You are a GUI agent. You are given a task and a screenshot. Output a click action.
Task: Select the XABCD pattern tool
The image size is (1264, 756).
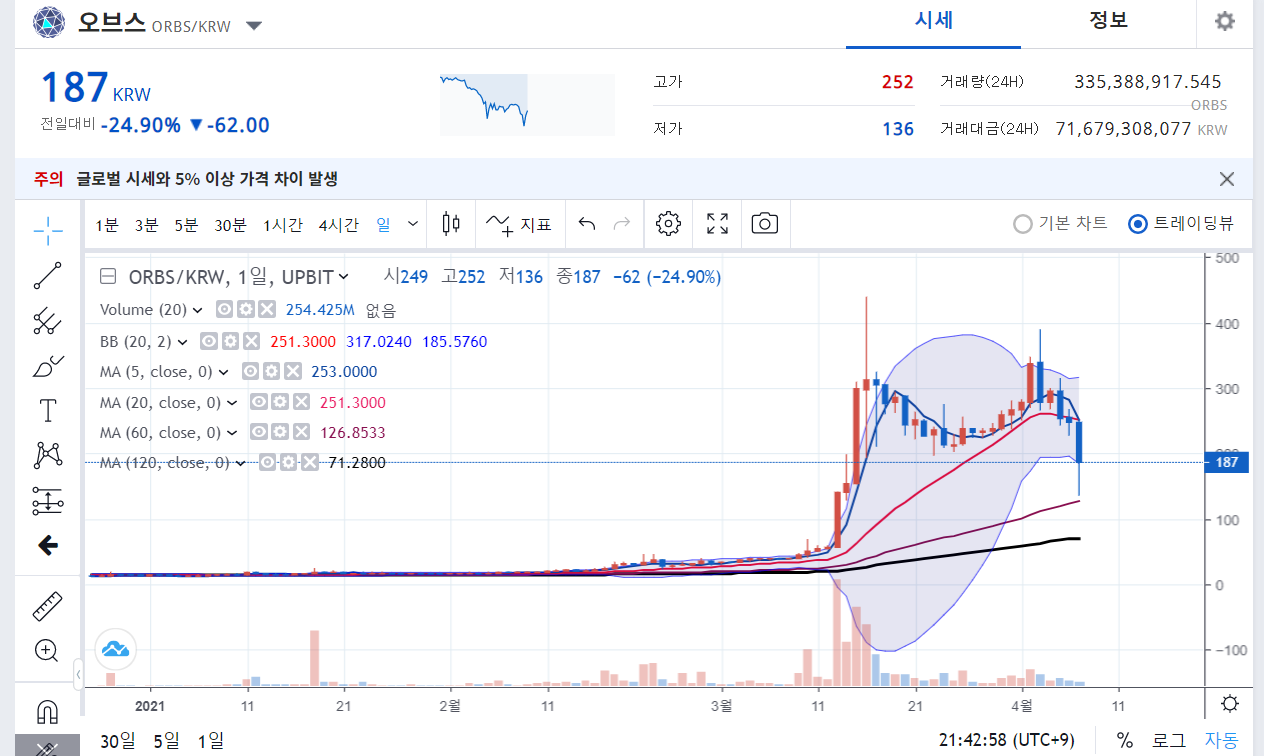coord(47,455)
